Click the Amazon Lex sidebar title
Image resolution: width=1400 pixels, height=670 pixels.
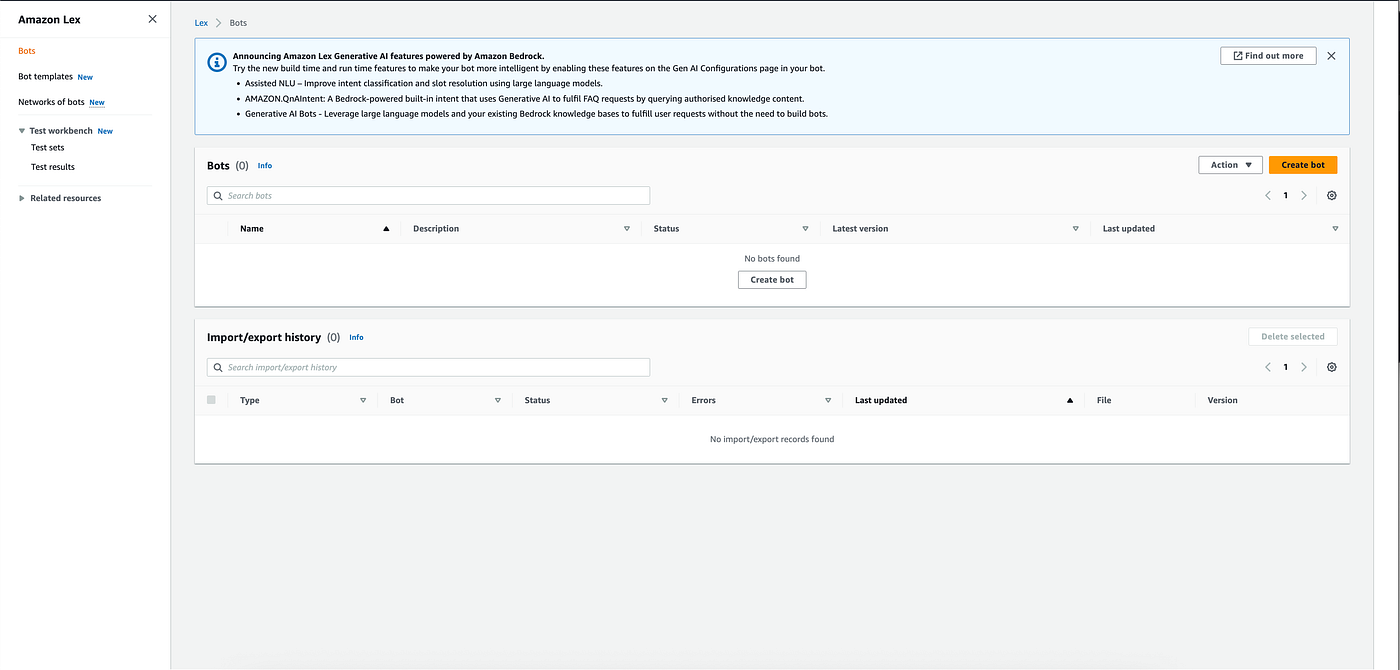pos(49,19)
